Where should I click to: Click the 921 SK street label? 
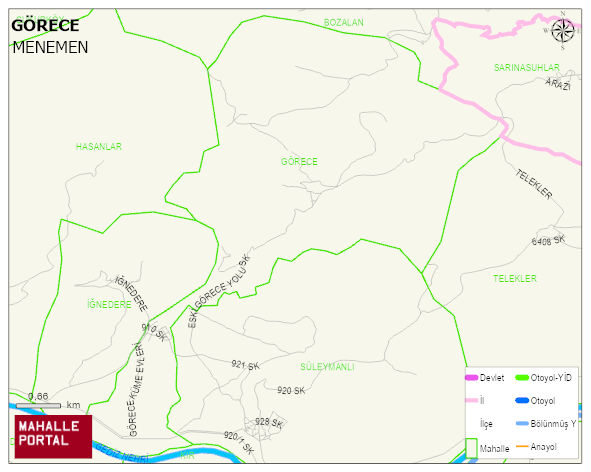tap(245, 365)
